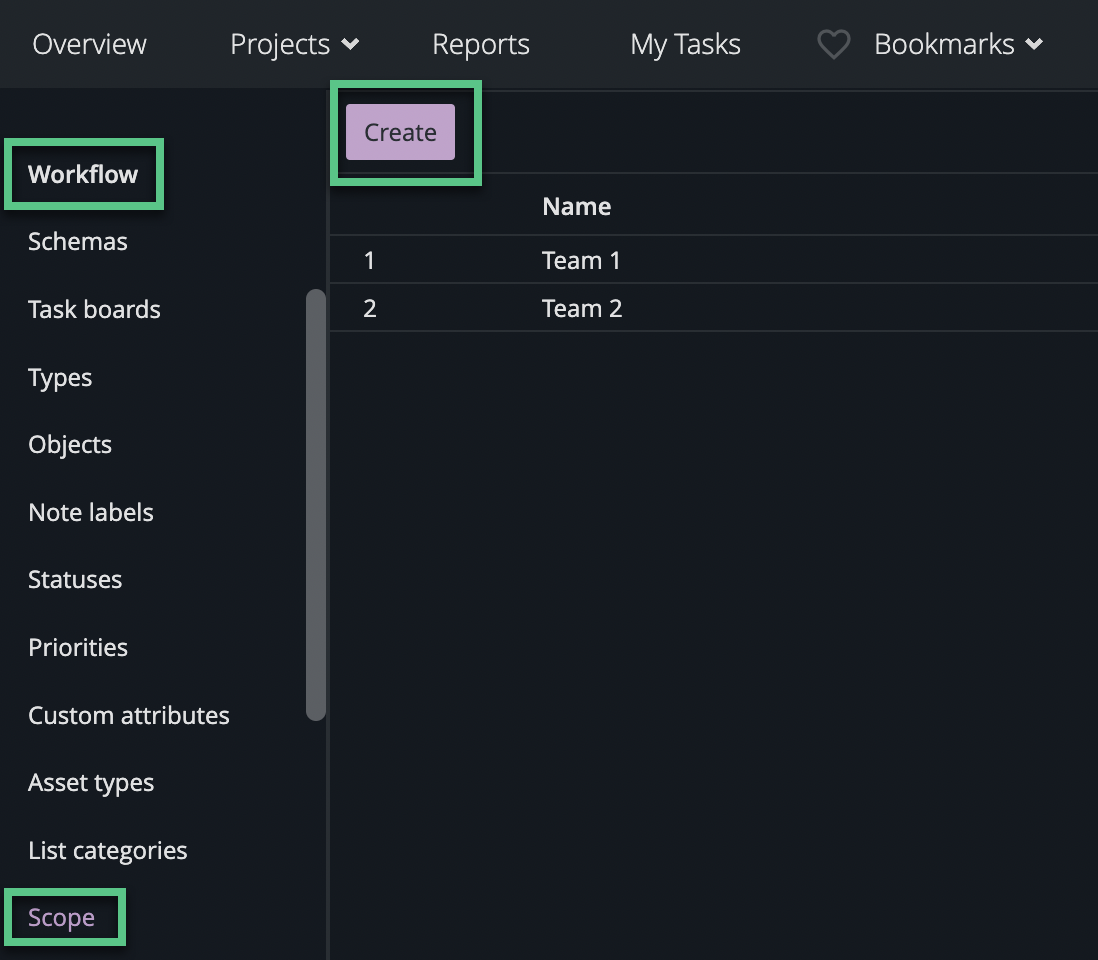
Task: Select Schemas from the sidebar
Action: [x=77, y=241]
